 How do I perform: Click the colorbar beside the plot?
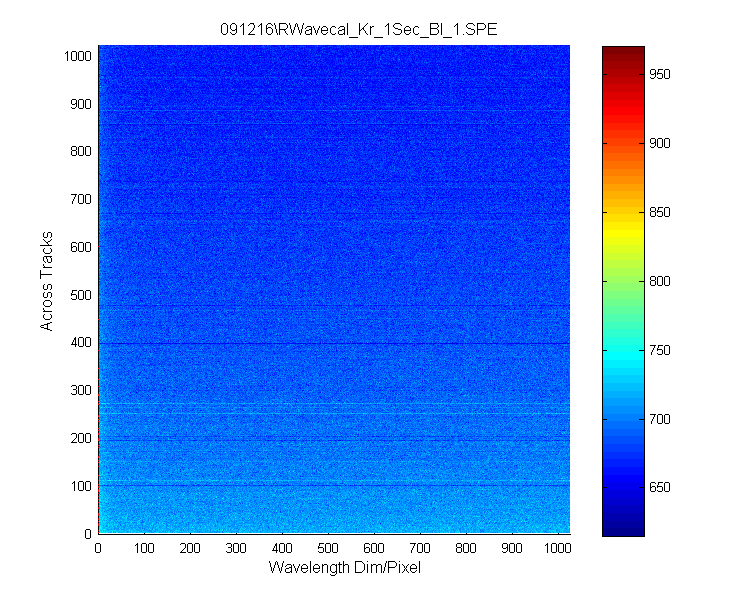click(x=623, y=291)
